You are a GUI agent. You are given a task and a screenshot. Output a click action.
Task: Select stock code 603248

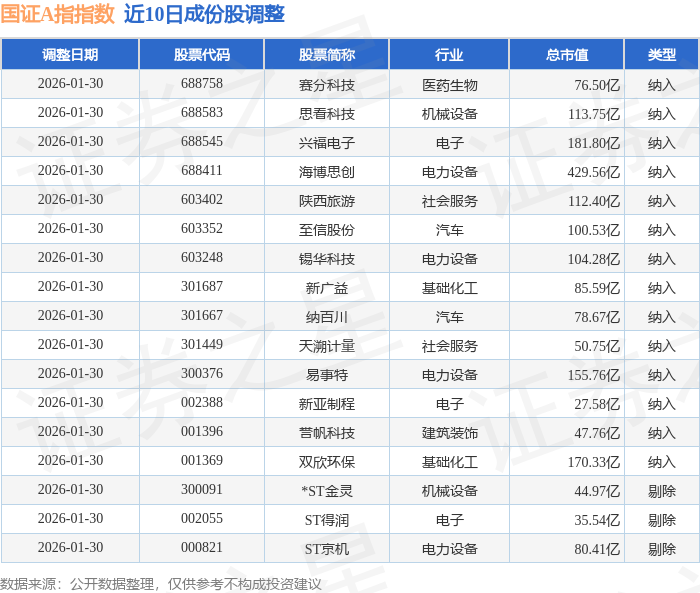pos(202,258)
